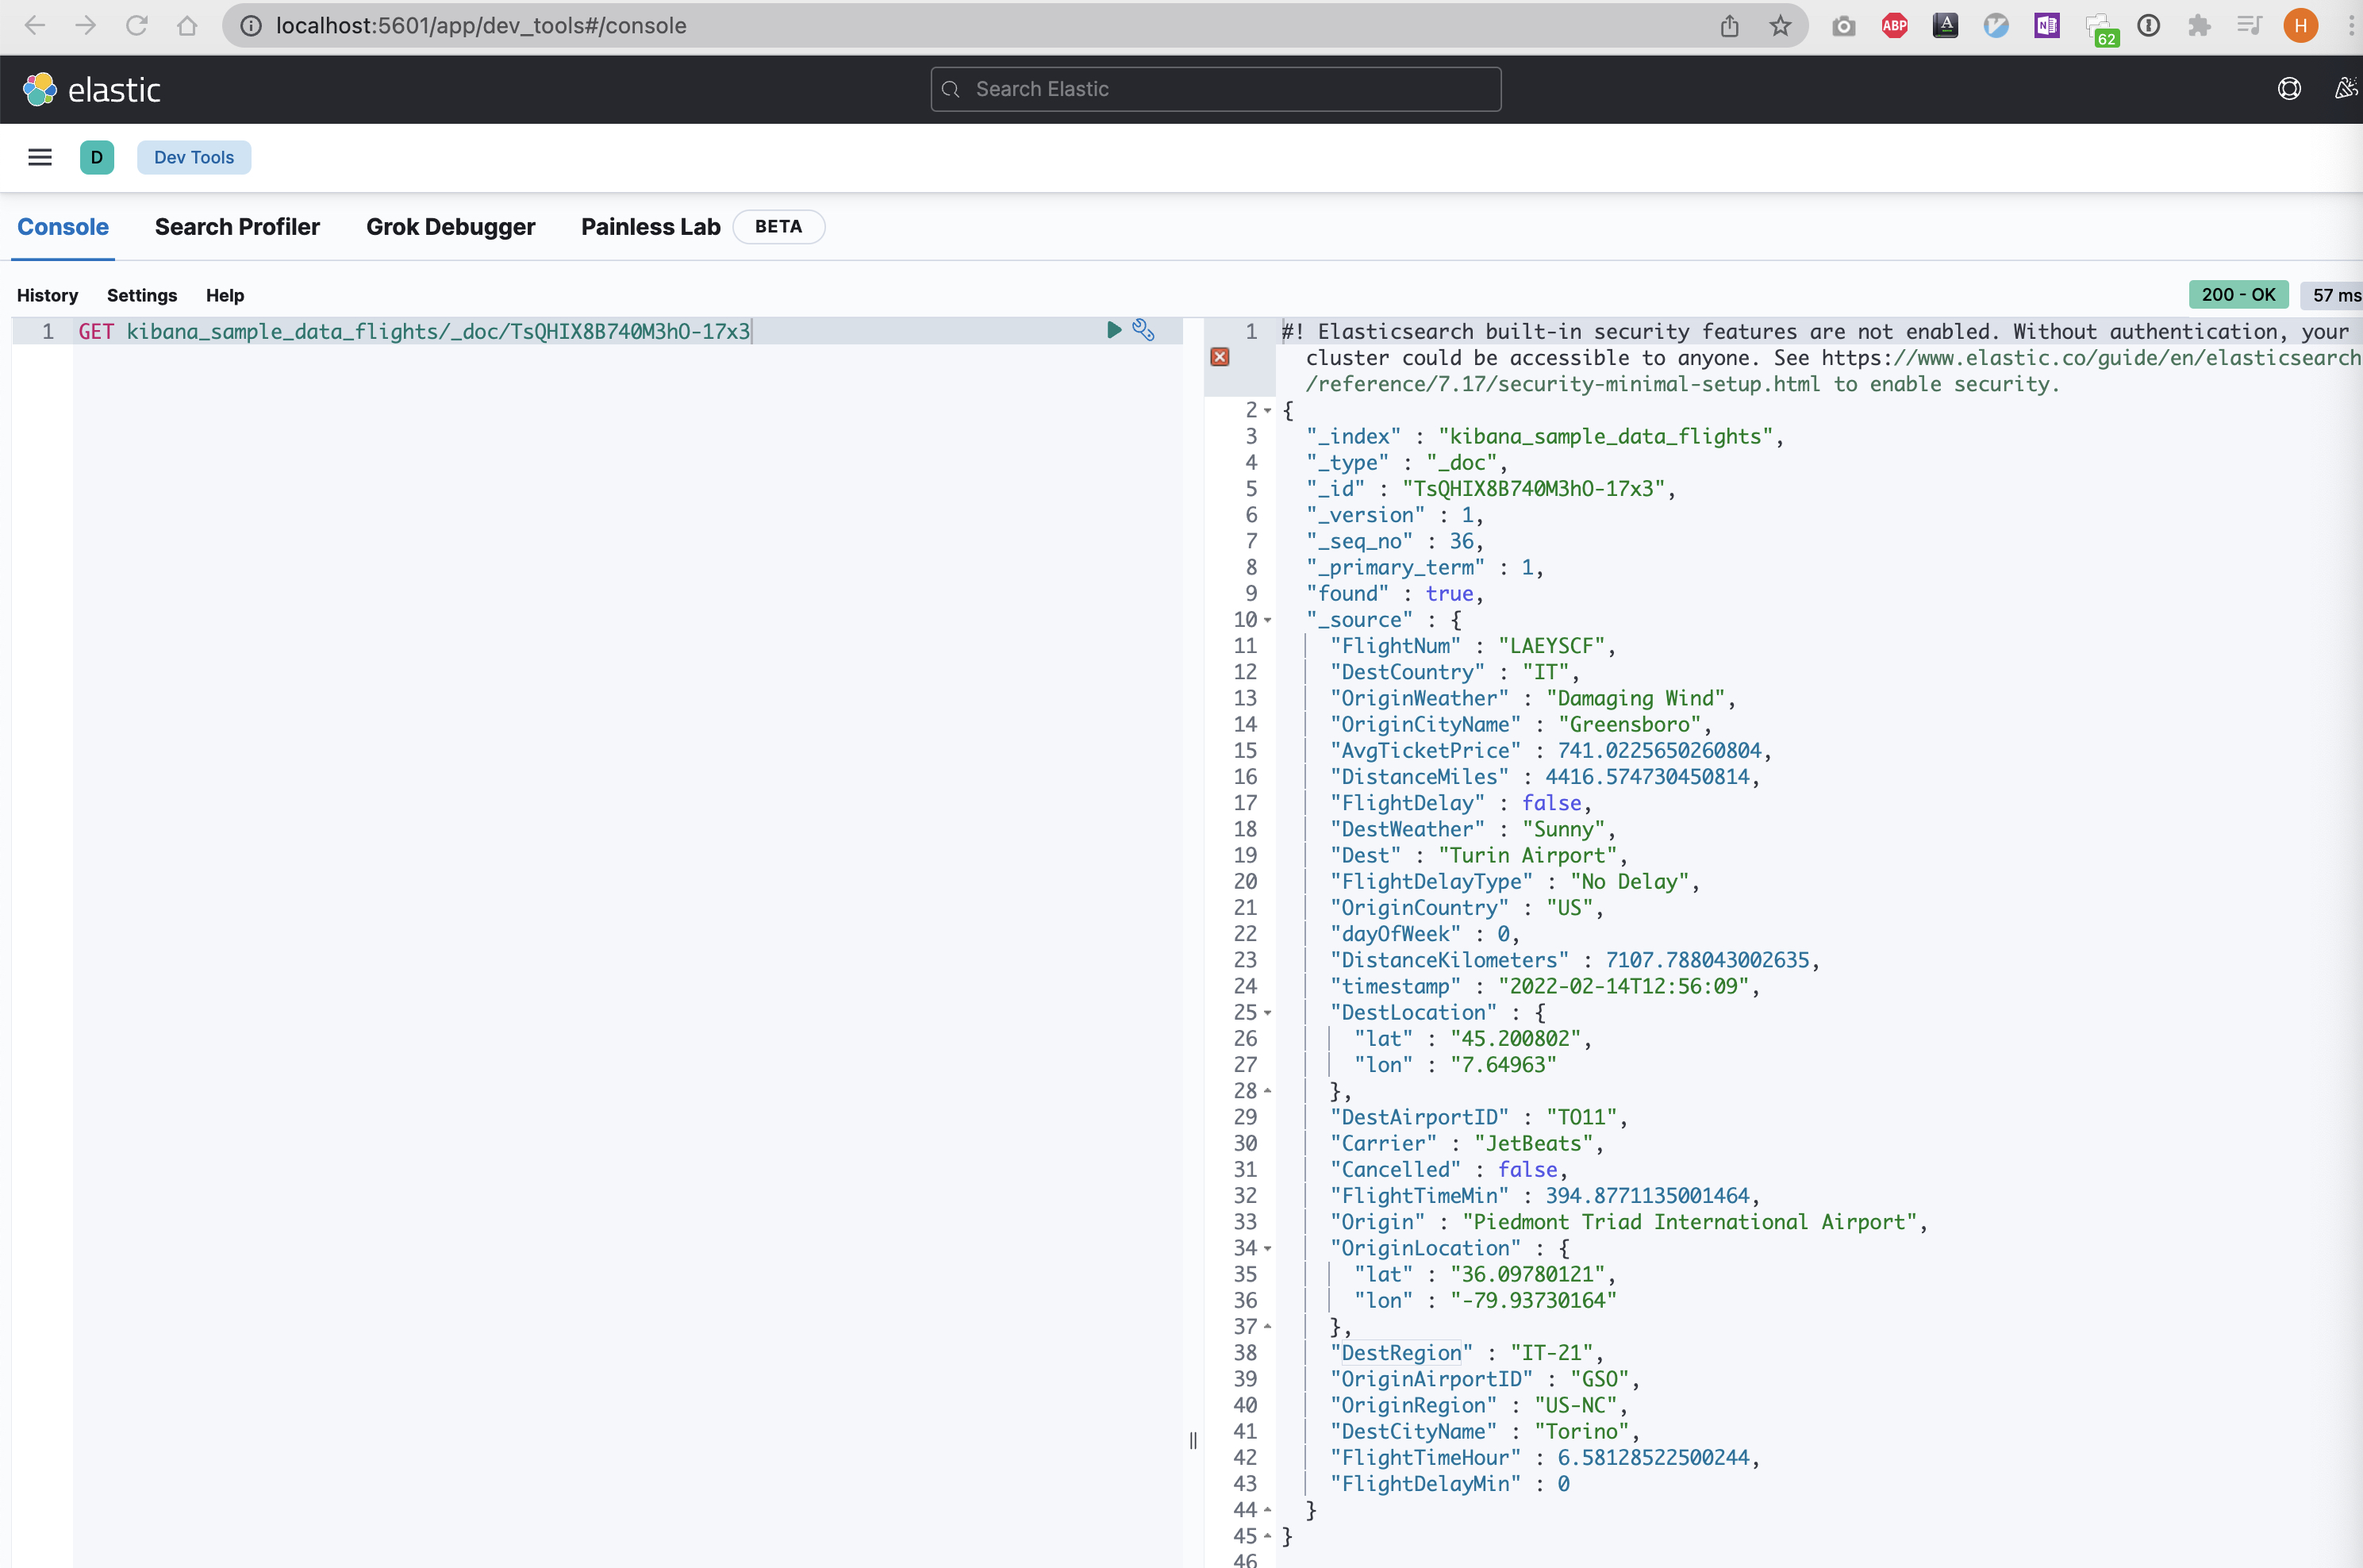
Task: Click fold arrow at line 28
Action: tap(1268, 1091)
